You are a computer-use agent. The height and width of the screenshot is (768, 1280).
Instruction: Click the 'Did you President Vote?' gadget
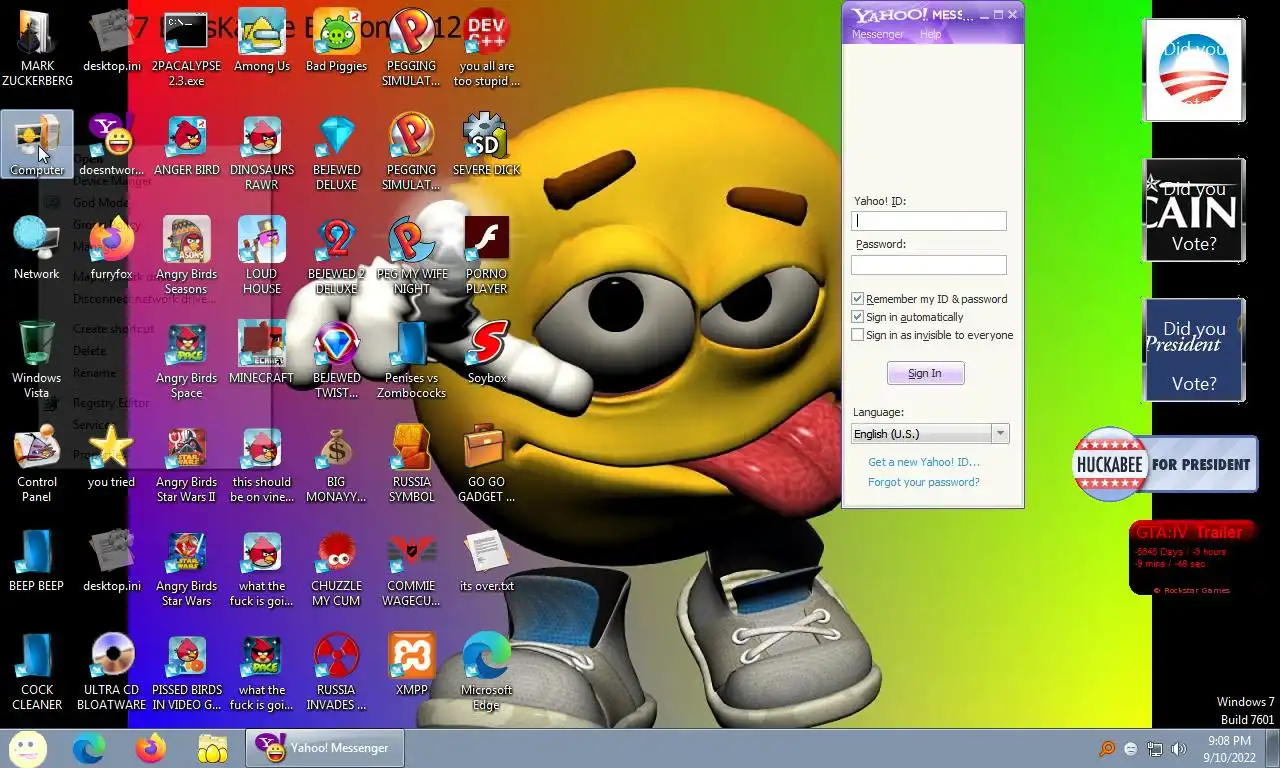(x=1193, y=350)
